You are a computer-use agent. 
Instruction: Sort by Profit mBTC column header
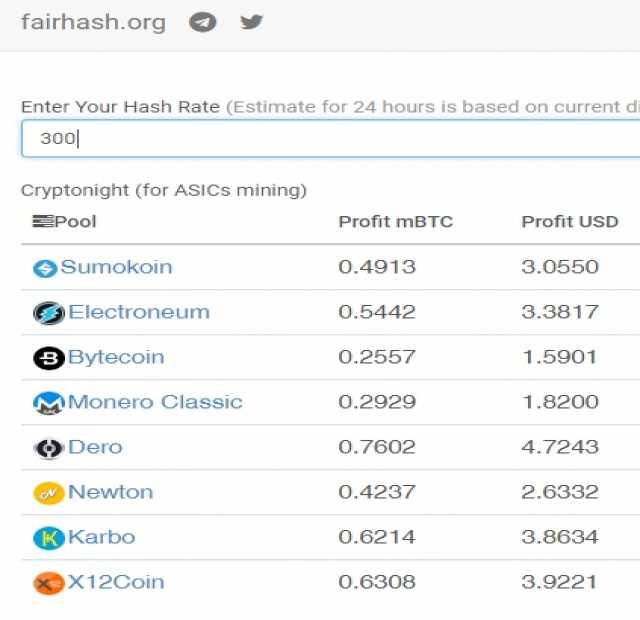(396, 222)
